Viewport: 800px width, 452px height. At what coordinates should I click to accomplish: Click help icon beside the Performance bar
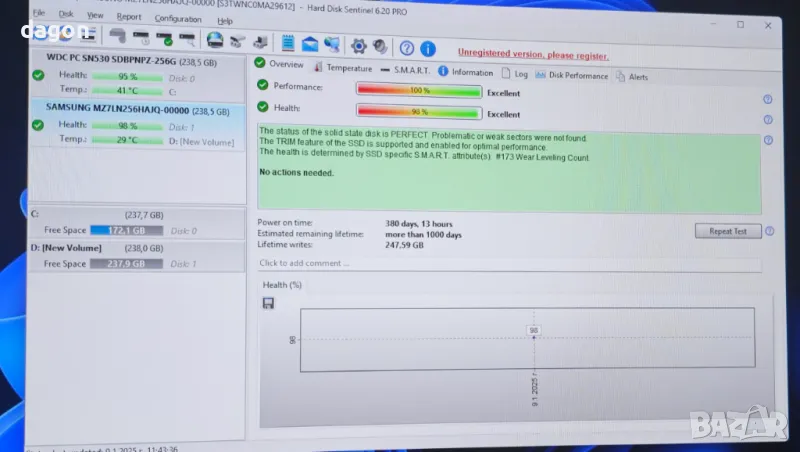point(767,99)
